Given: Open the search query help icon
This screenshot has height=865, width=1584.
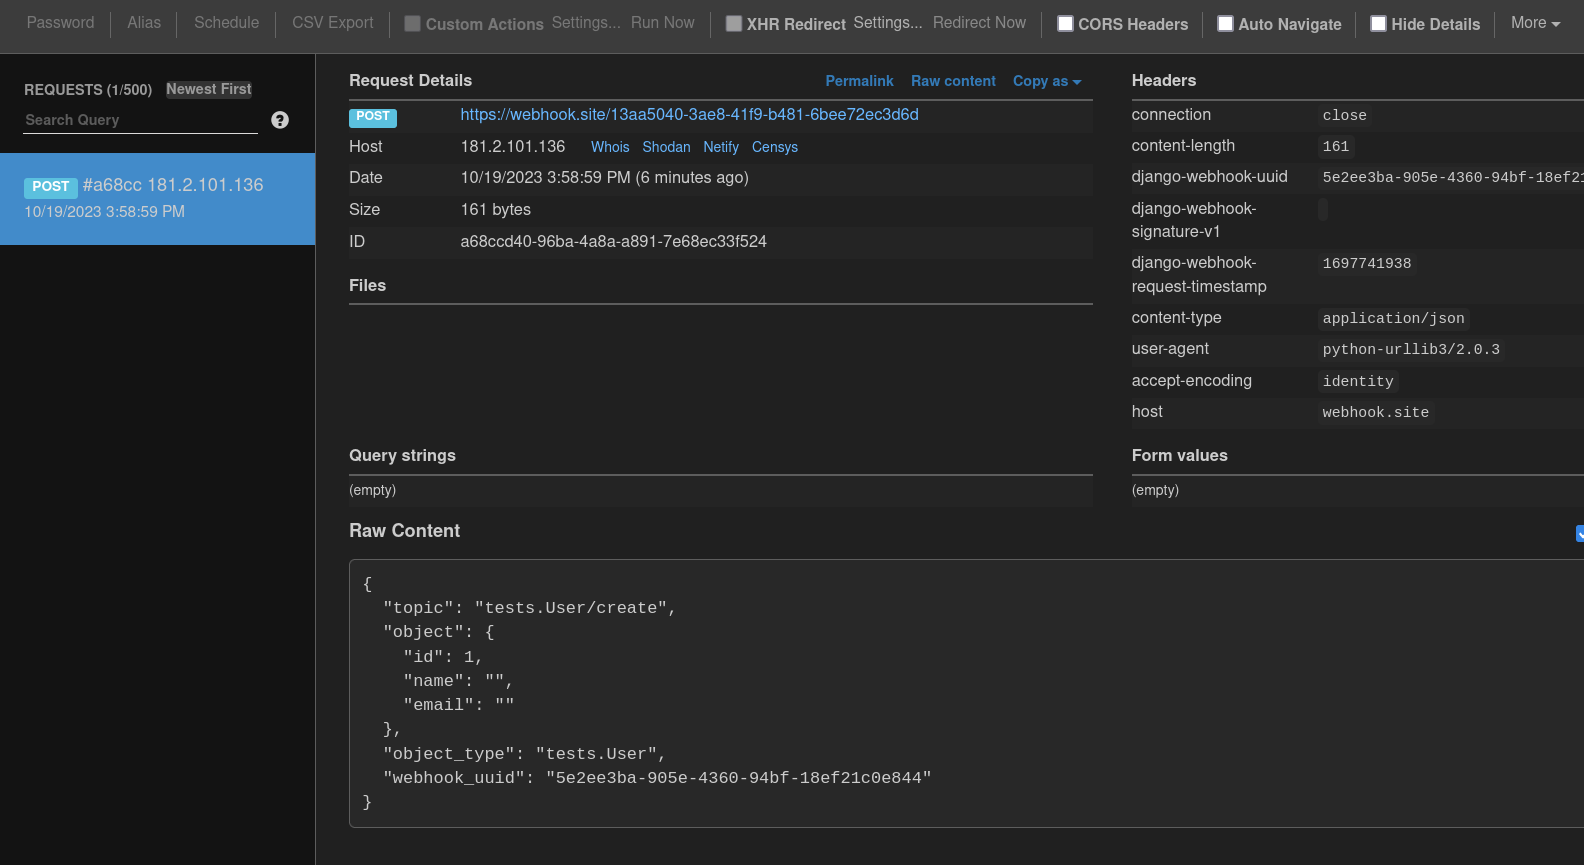Looking at the screenshot, I should (x=280, y=120).
